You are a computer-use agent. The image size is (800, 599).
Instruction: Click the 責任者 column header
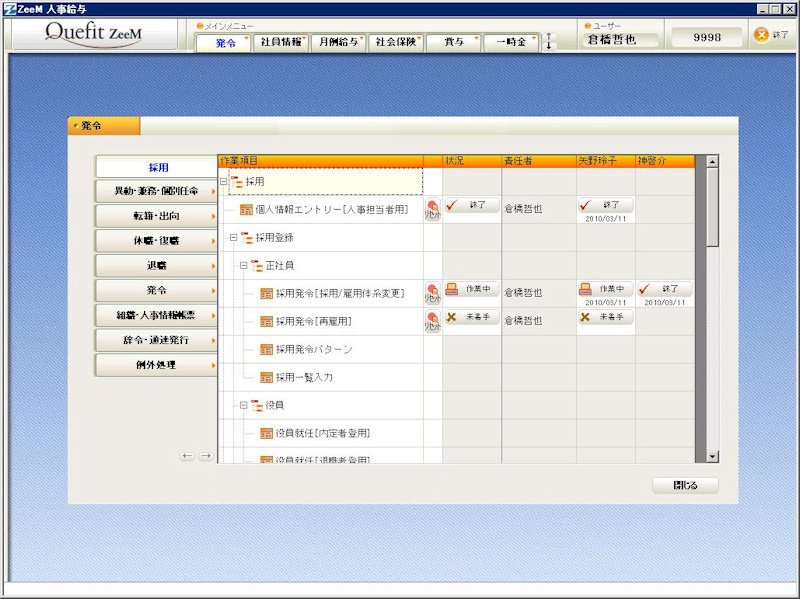point(539,161)
